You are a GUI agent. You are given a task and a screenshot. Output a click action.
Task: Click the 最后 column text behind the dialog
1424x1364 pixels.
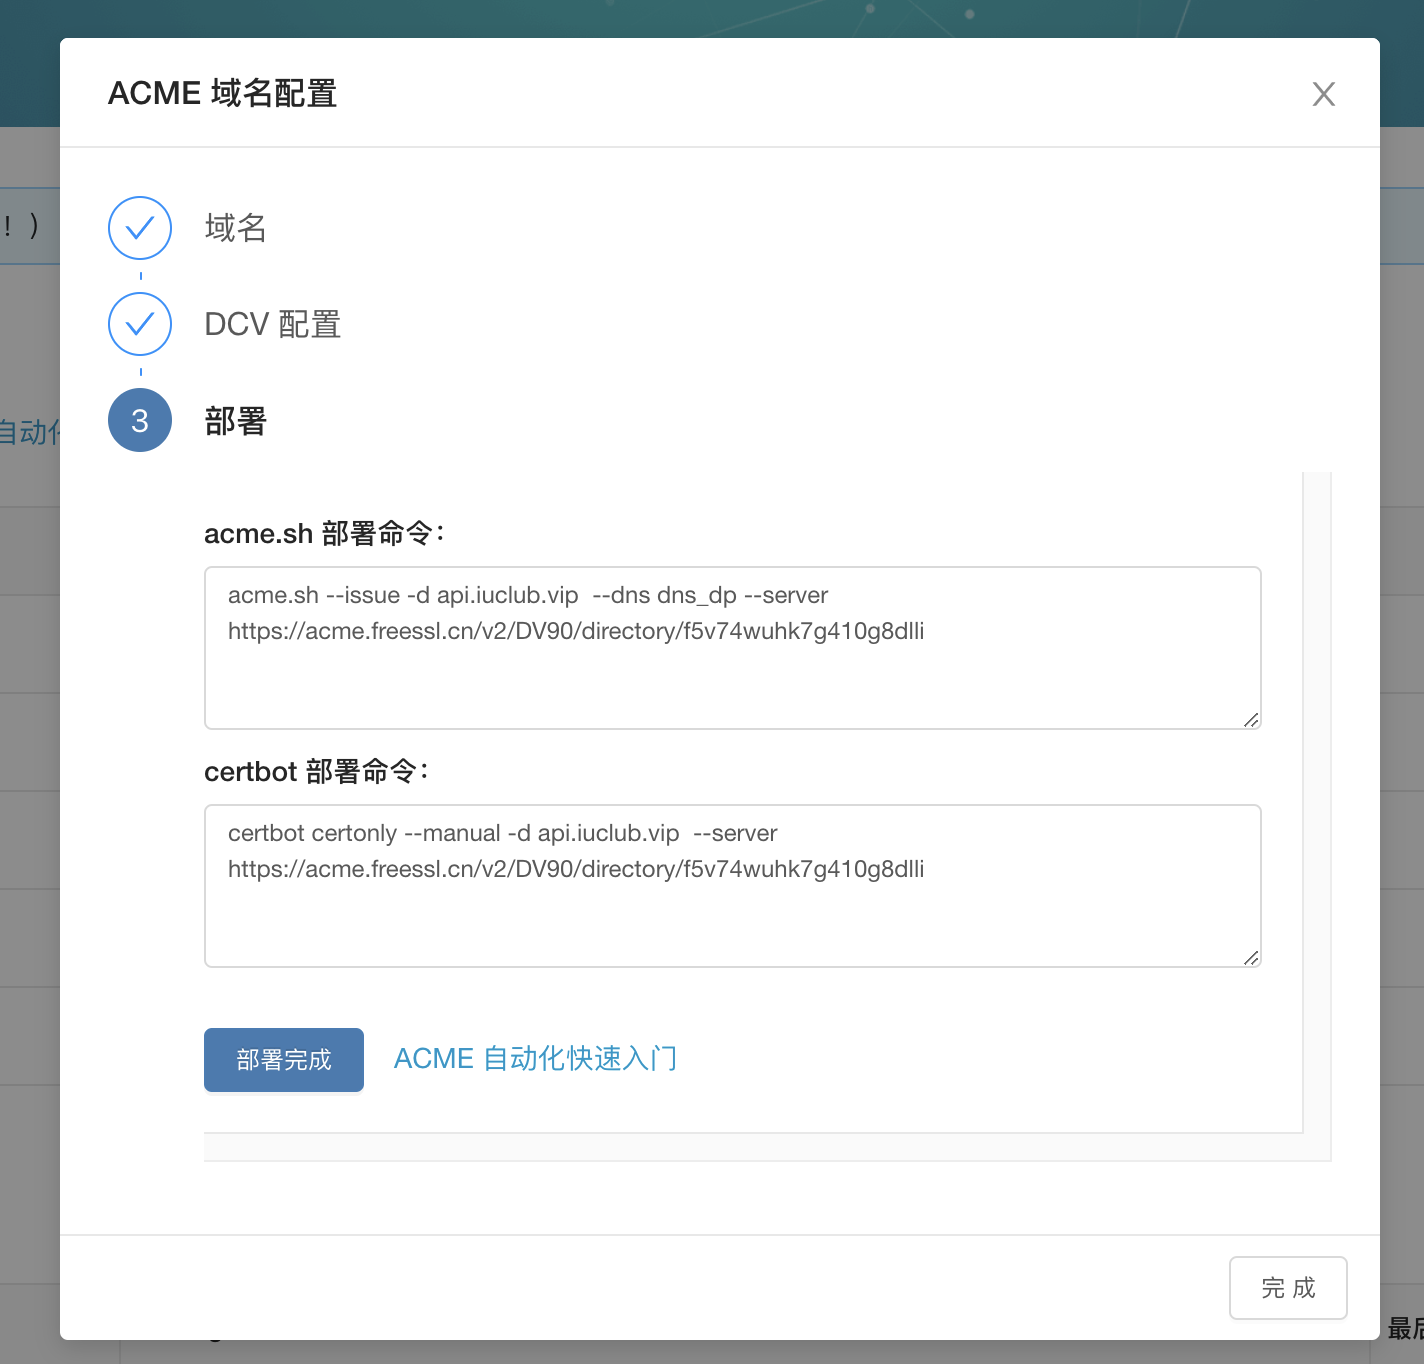click(x=1404, y=1328)
